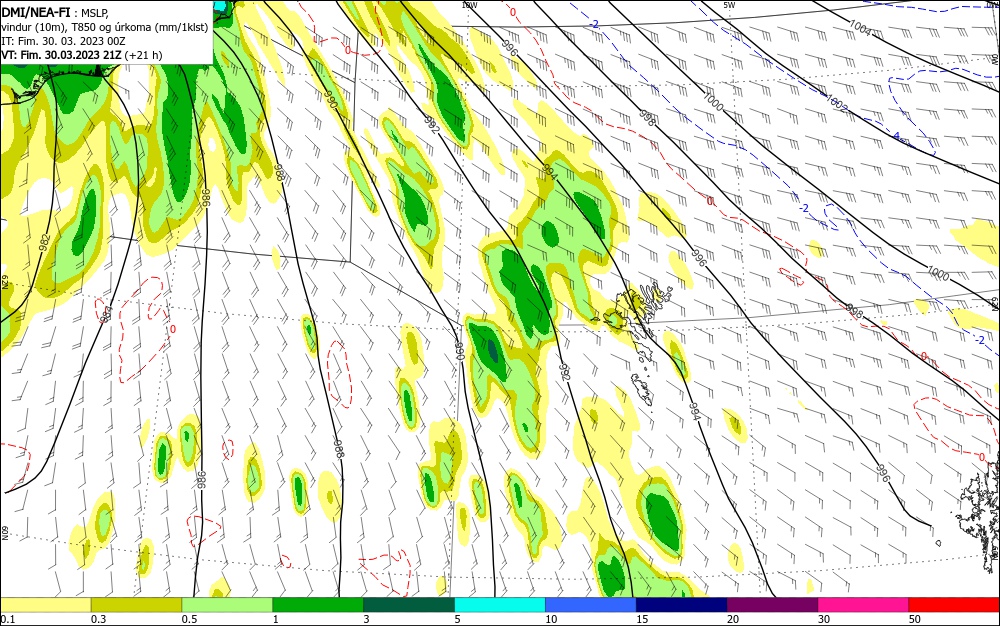This screenshot has height=626, width=1000.
Task: Click the '0.1' legend value
Action: [8, 619]
